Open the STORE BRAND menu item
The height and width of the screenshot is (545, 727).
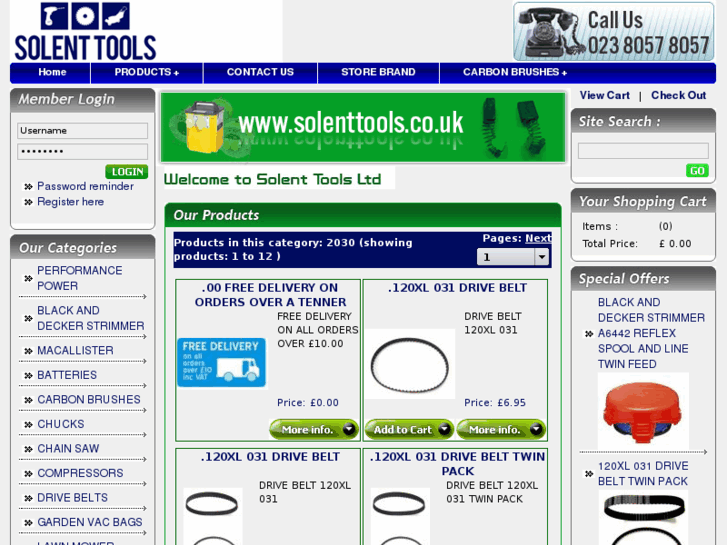coord(378,72)
